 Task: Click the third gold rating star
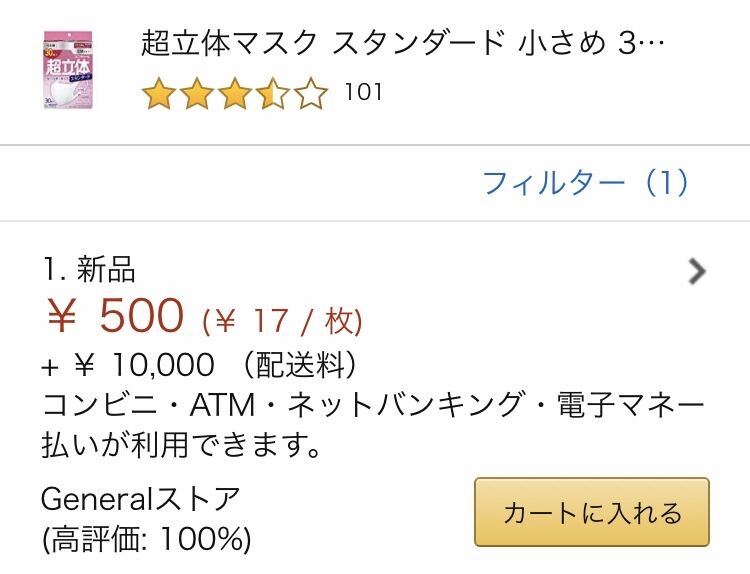[x=235, y=95]
